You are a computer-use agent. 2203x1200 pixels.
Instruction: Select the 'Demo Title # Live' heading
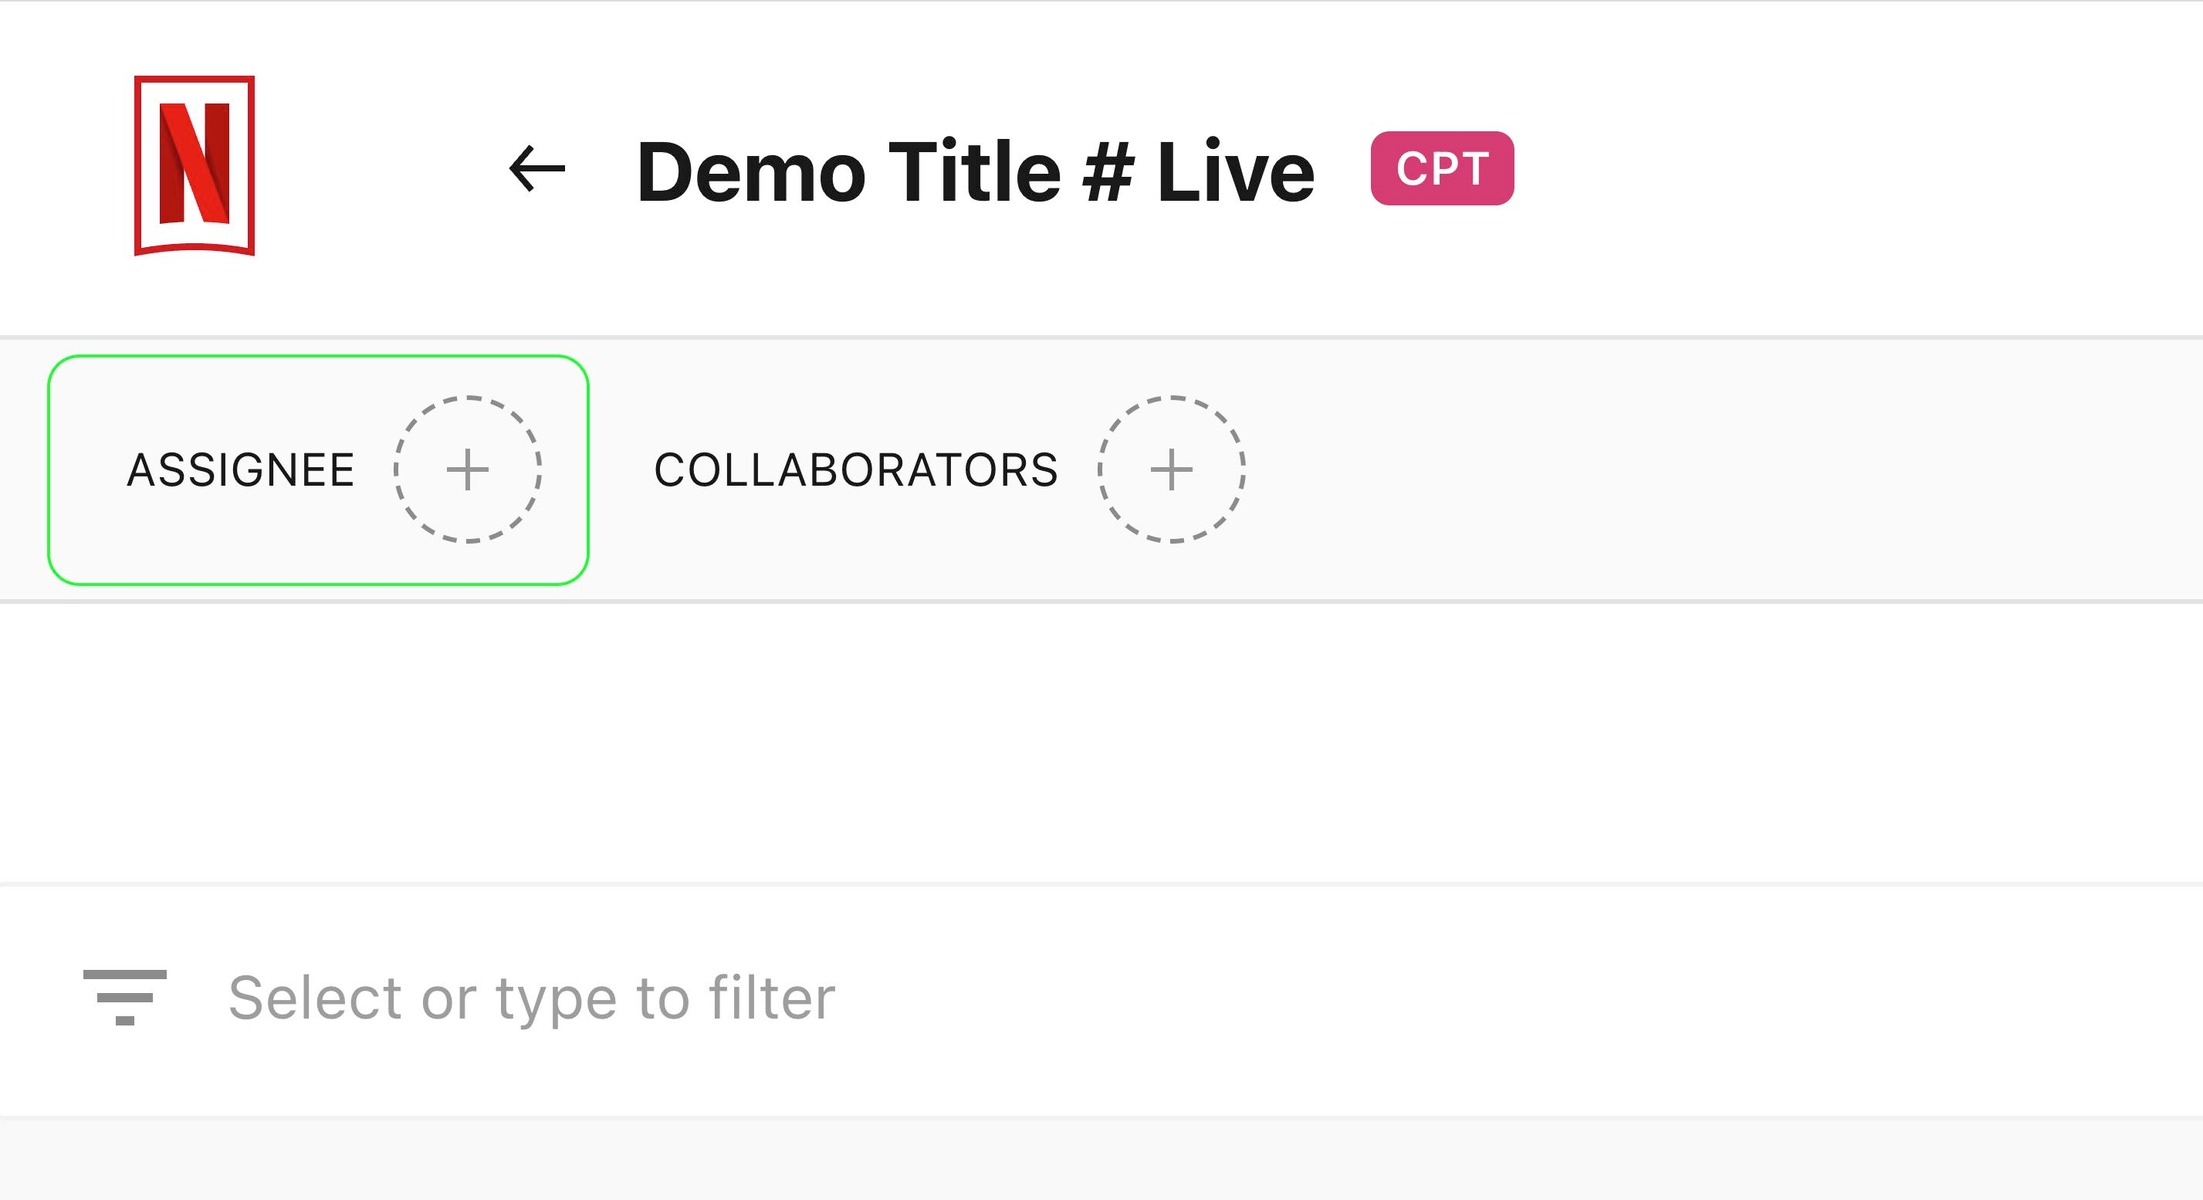(x=975, y=172)
